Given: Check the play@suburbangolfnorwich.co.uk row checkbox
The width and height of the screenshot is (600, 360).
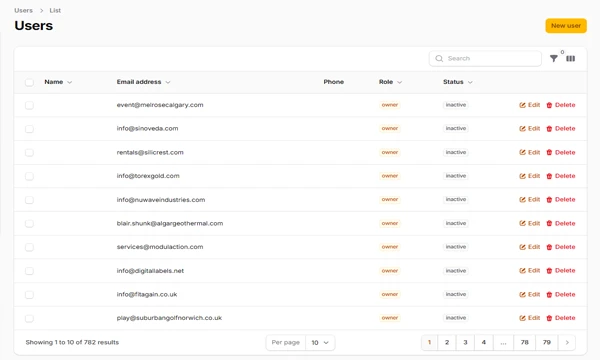Looking at the screenshot, I should click(29, 318).
